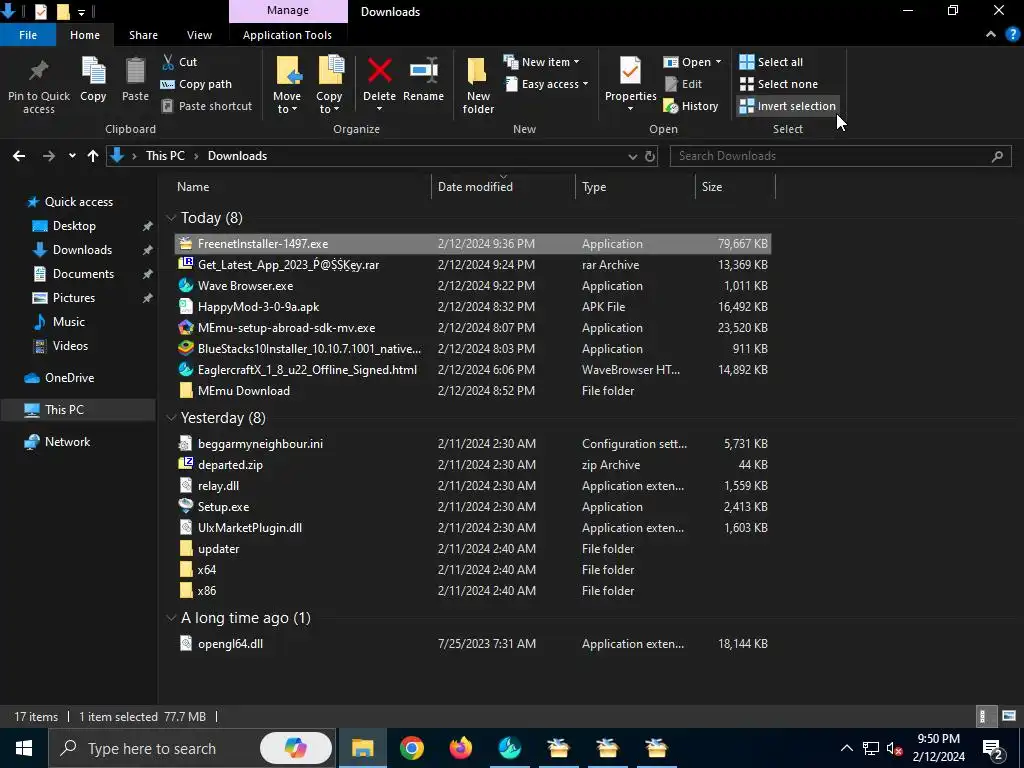Click Invert selection in ribbon
The image size is (1024, 768).
787,106
